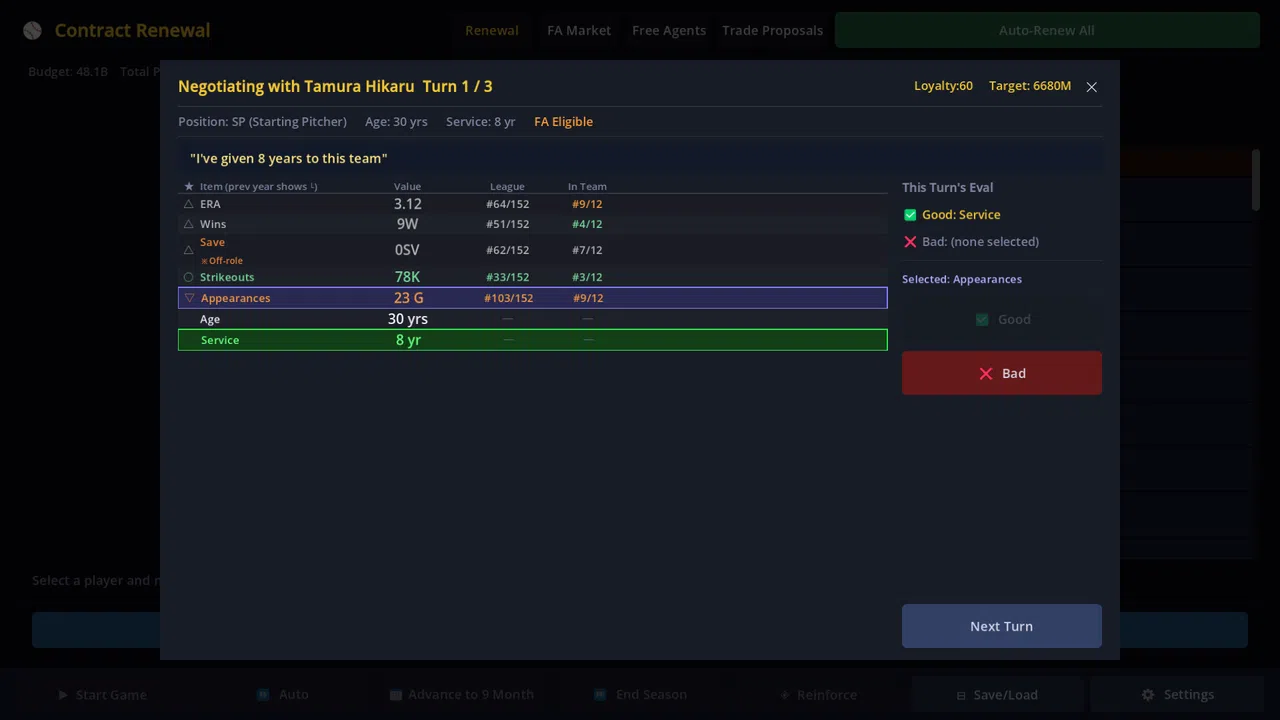The width and height of the screenshot is (1280, 720).
Task: Toggle the Bad: (none selected) marker
Action: pos(910,242)
